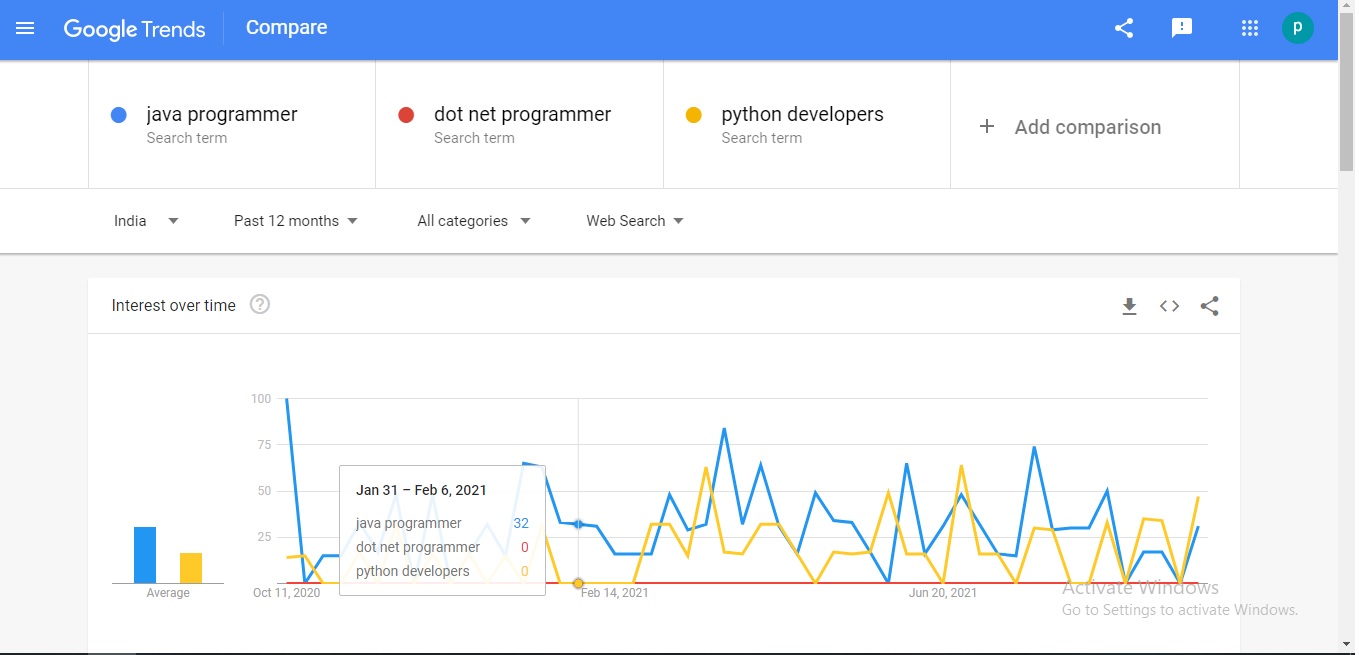Open the hamburger main menu
This screenshot has height=655, width=1359.
[x=25, y=29]
